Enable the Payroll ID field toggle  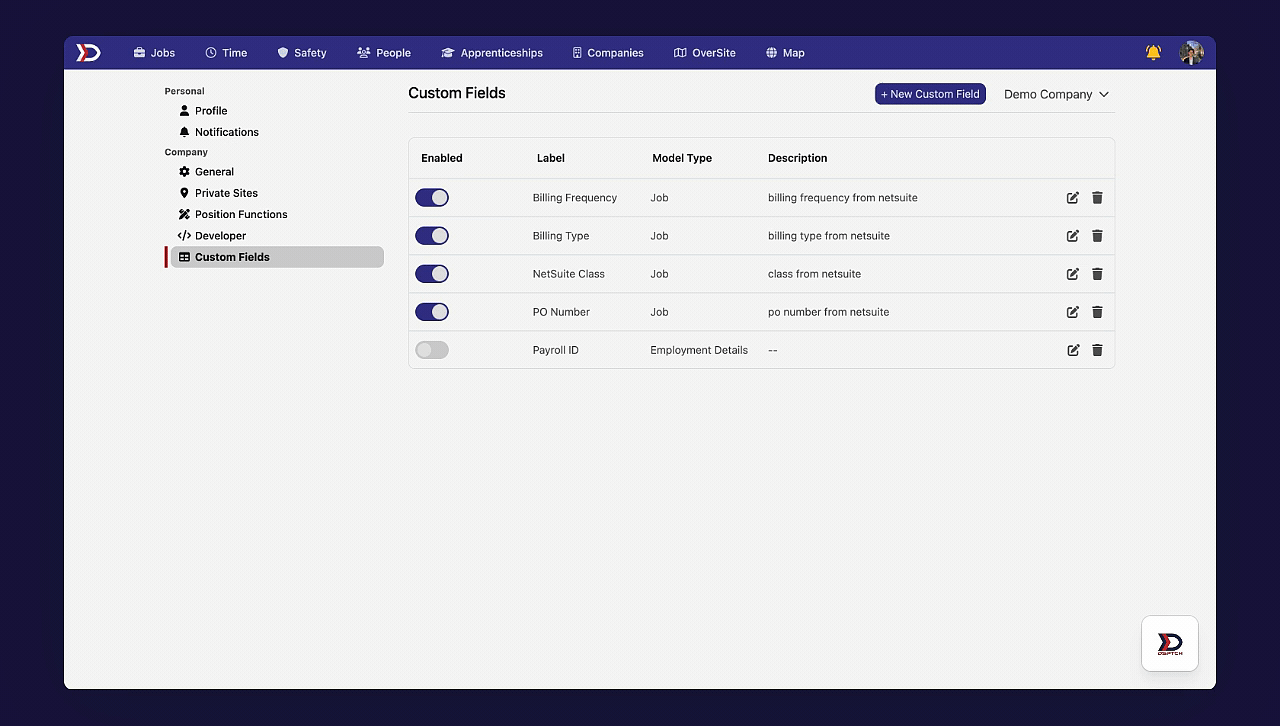[x=432, y=350]
